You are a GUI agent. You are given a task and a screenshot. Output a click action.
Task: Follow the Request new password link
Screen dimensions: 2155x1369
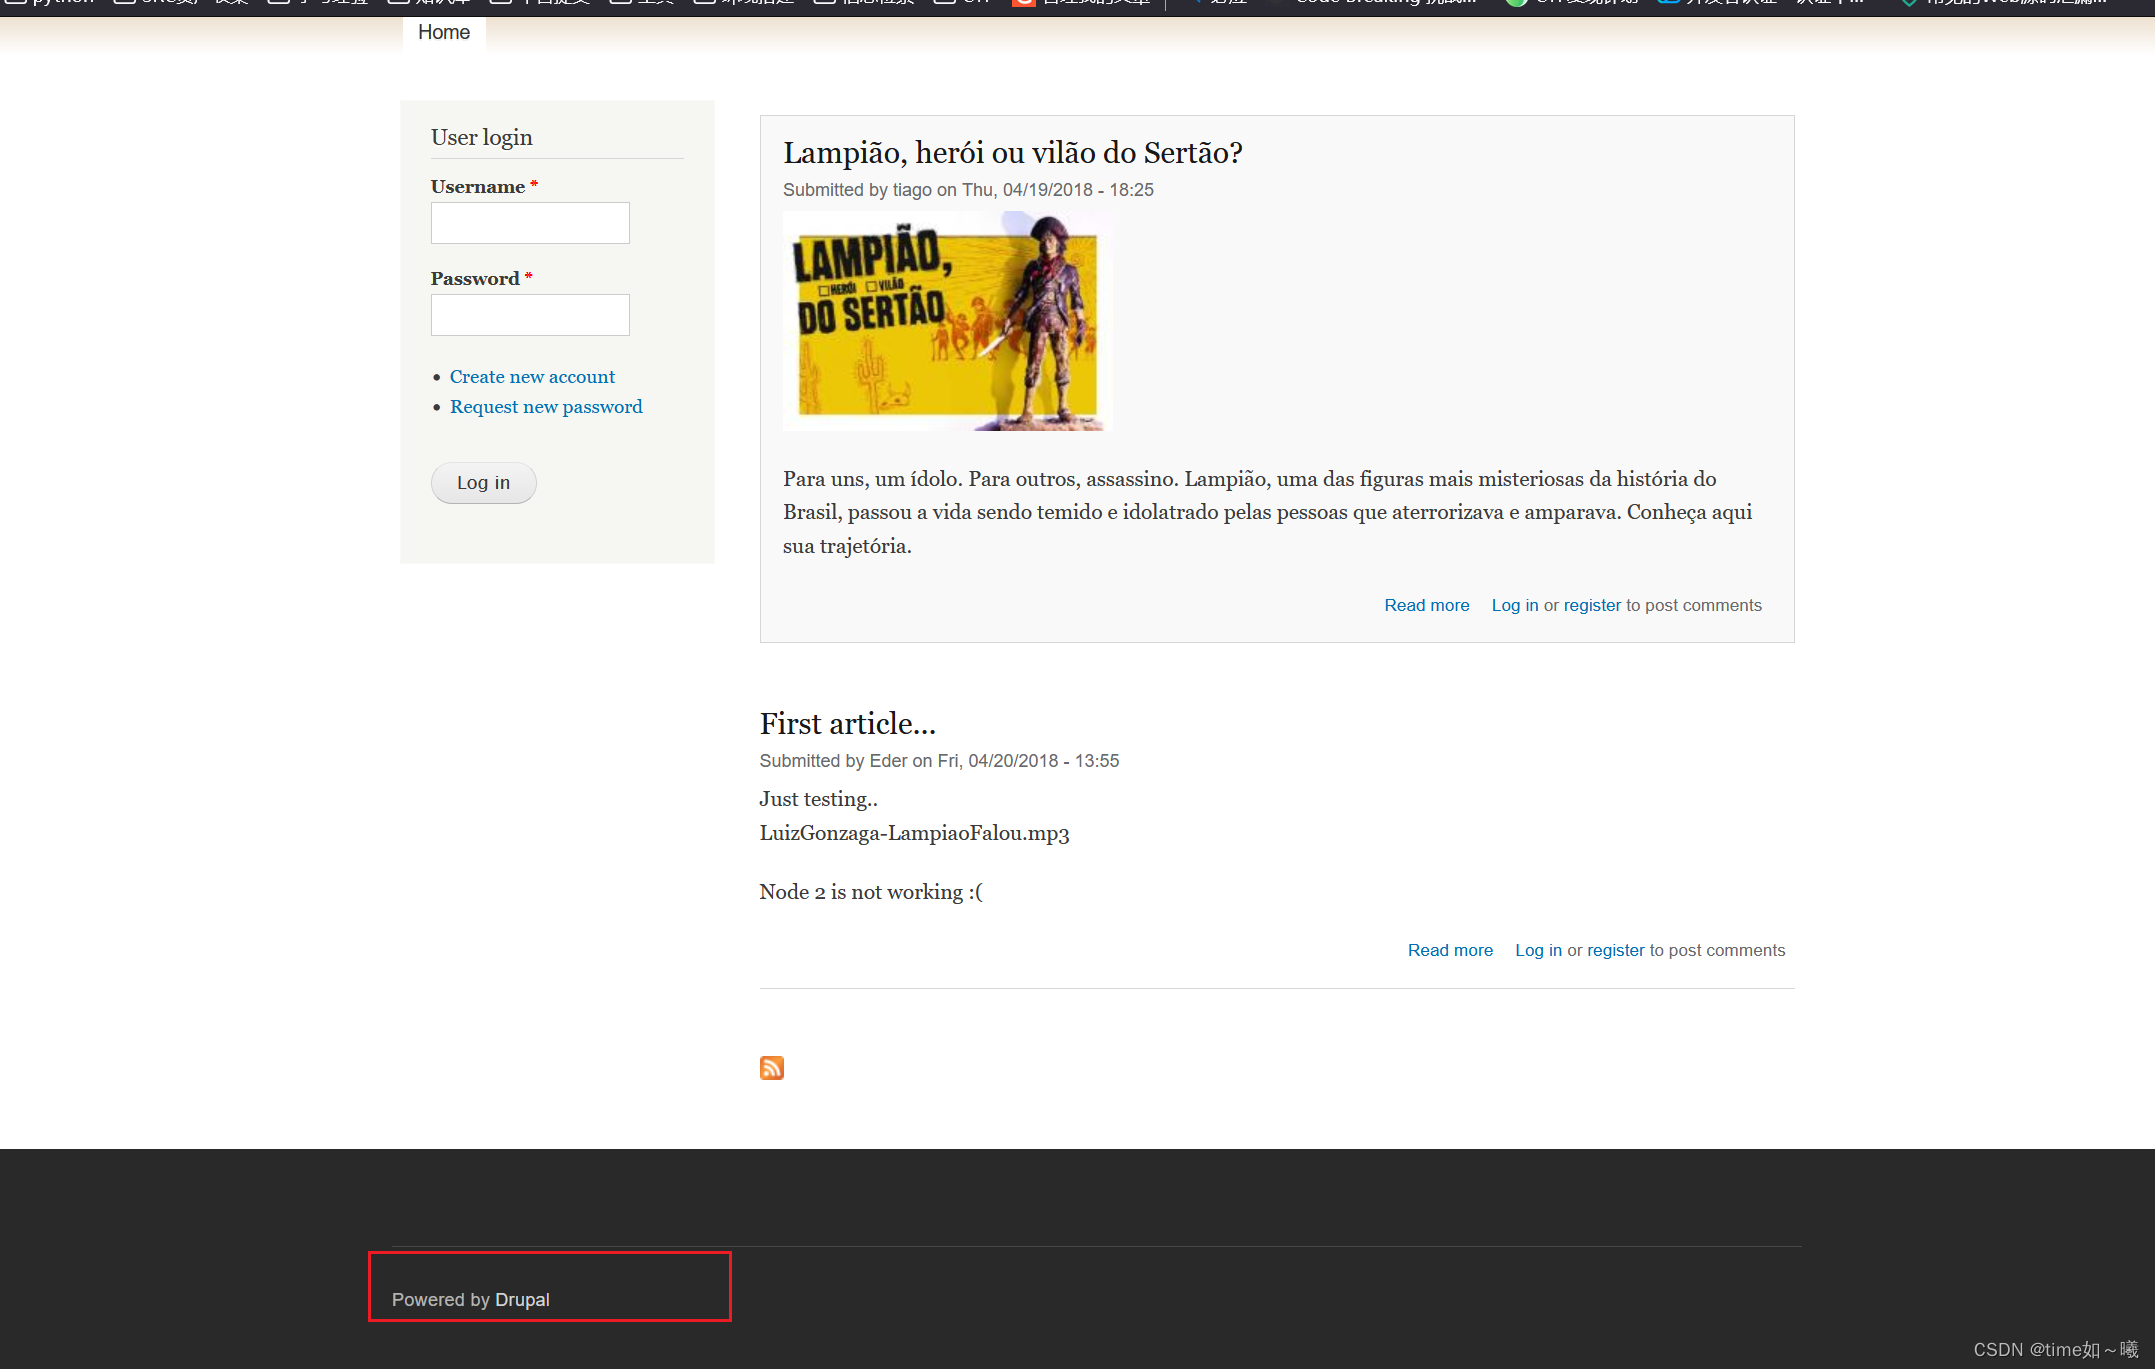click(546, 407)
